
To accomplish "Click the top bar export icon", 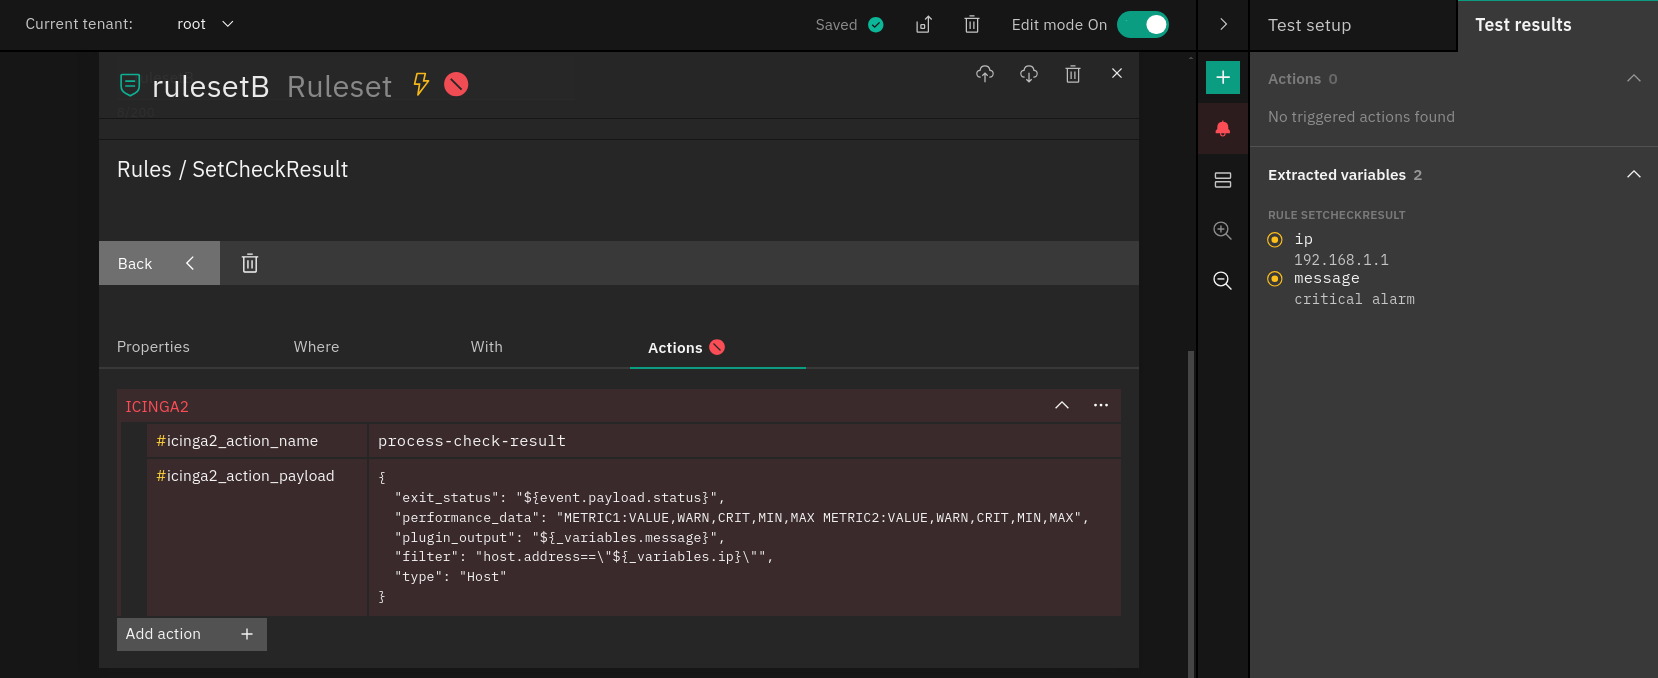I will pyautogui.click(x=924, y=25).
